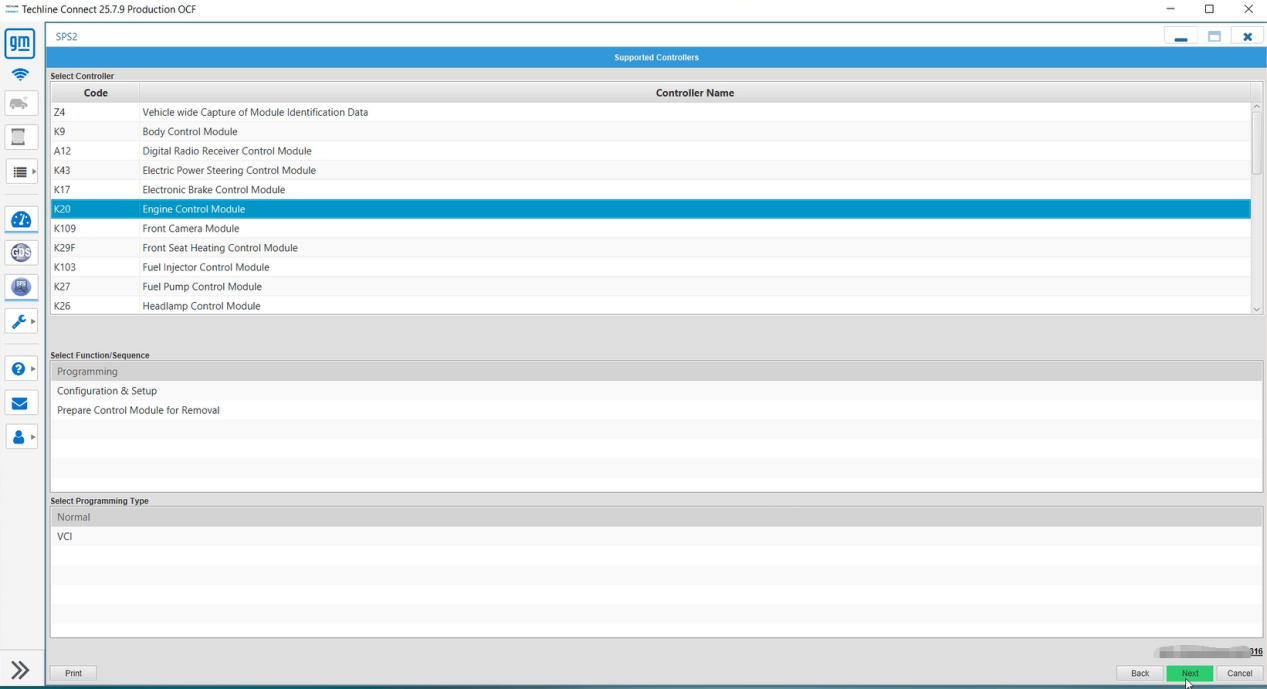The image size is (1267, 689).
Task: Select Prepare Control Module for Removal
Action: 138,410
